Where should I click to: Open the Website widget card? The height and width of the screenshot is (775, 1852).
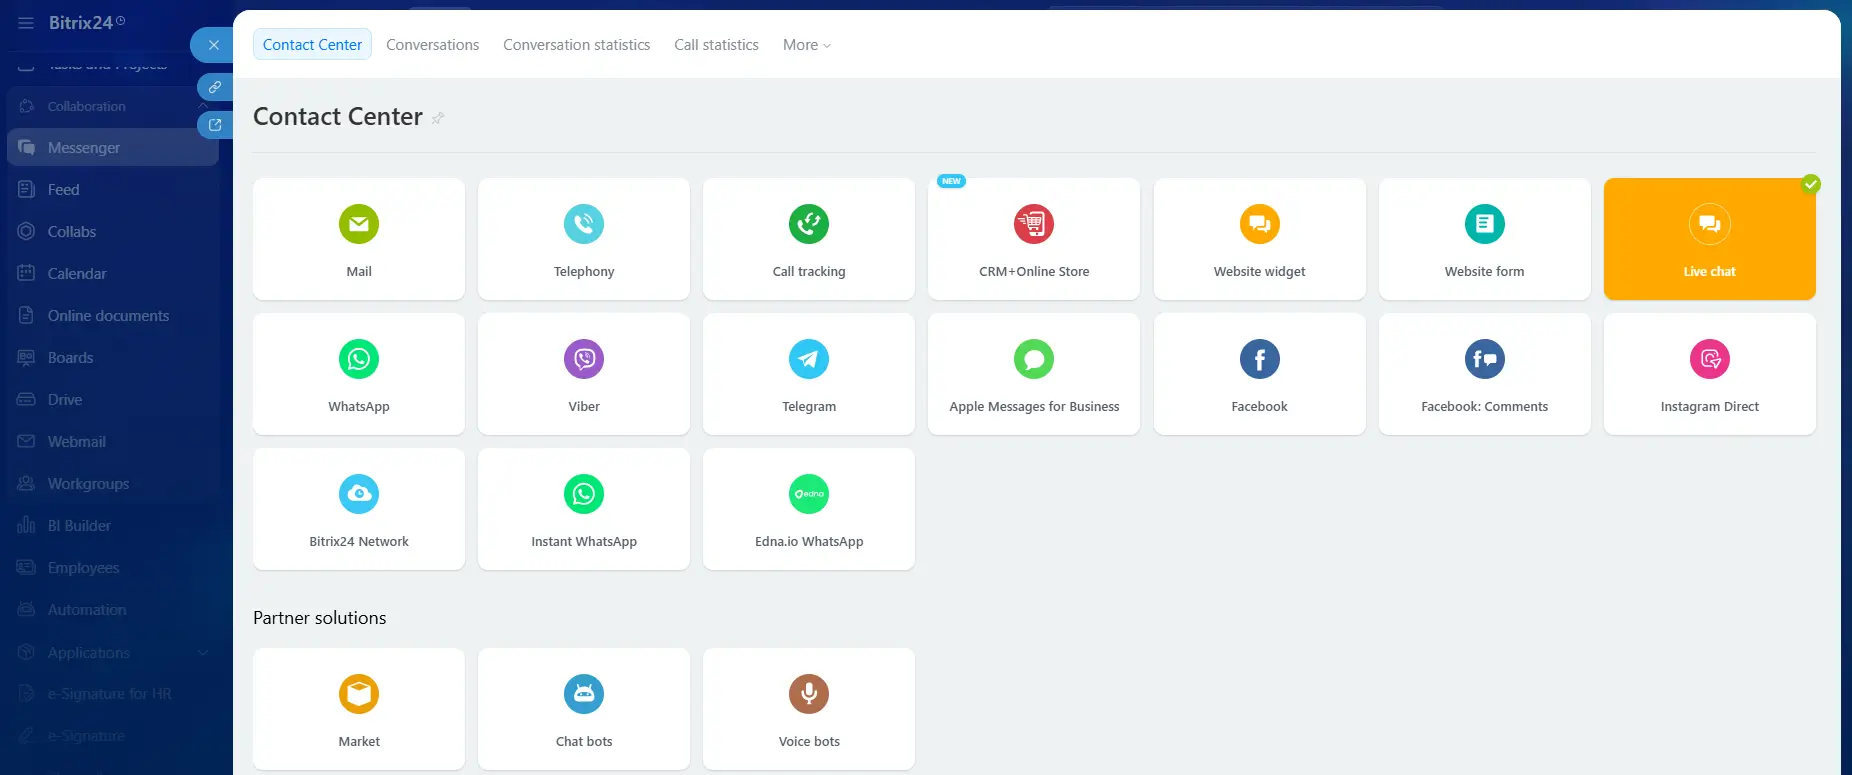pos(1260,239)
